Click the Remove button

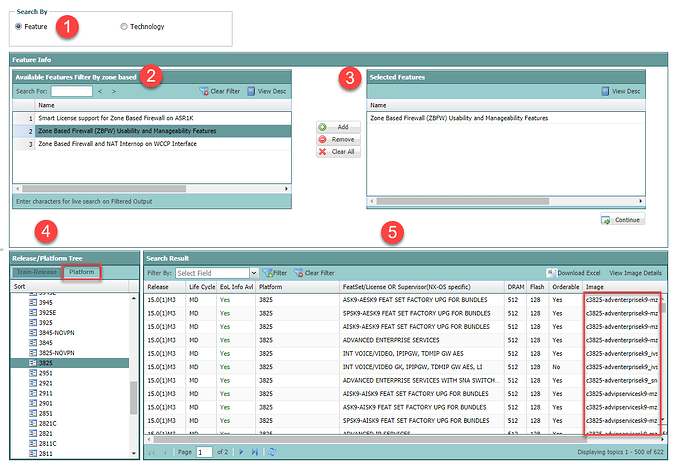[x=338, y=139]
